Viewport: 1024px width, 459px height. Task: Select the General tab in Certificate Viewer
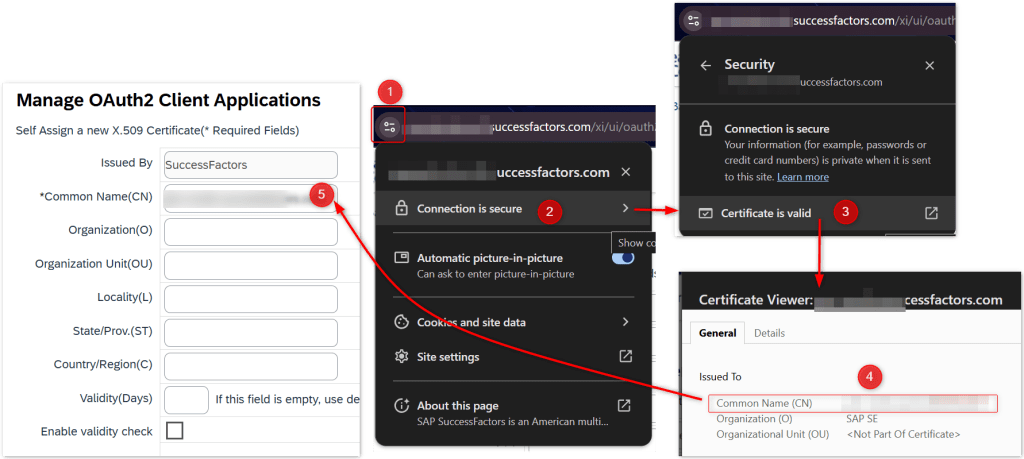pos(717,333)
